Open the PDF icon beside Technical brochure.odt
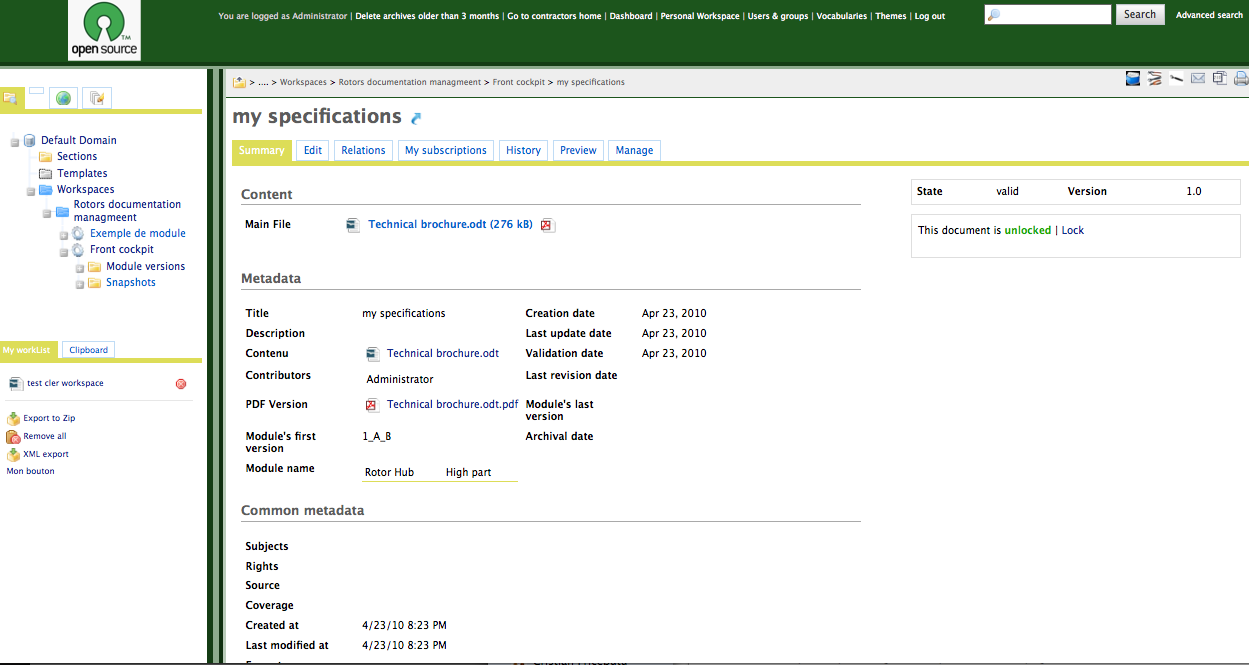The width and height of the screenshot is (1249, 665). point(546,225)
